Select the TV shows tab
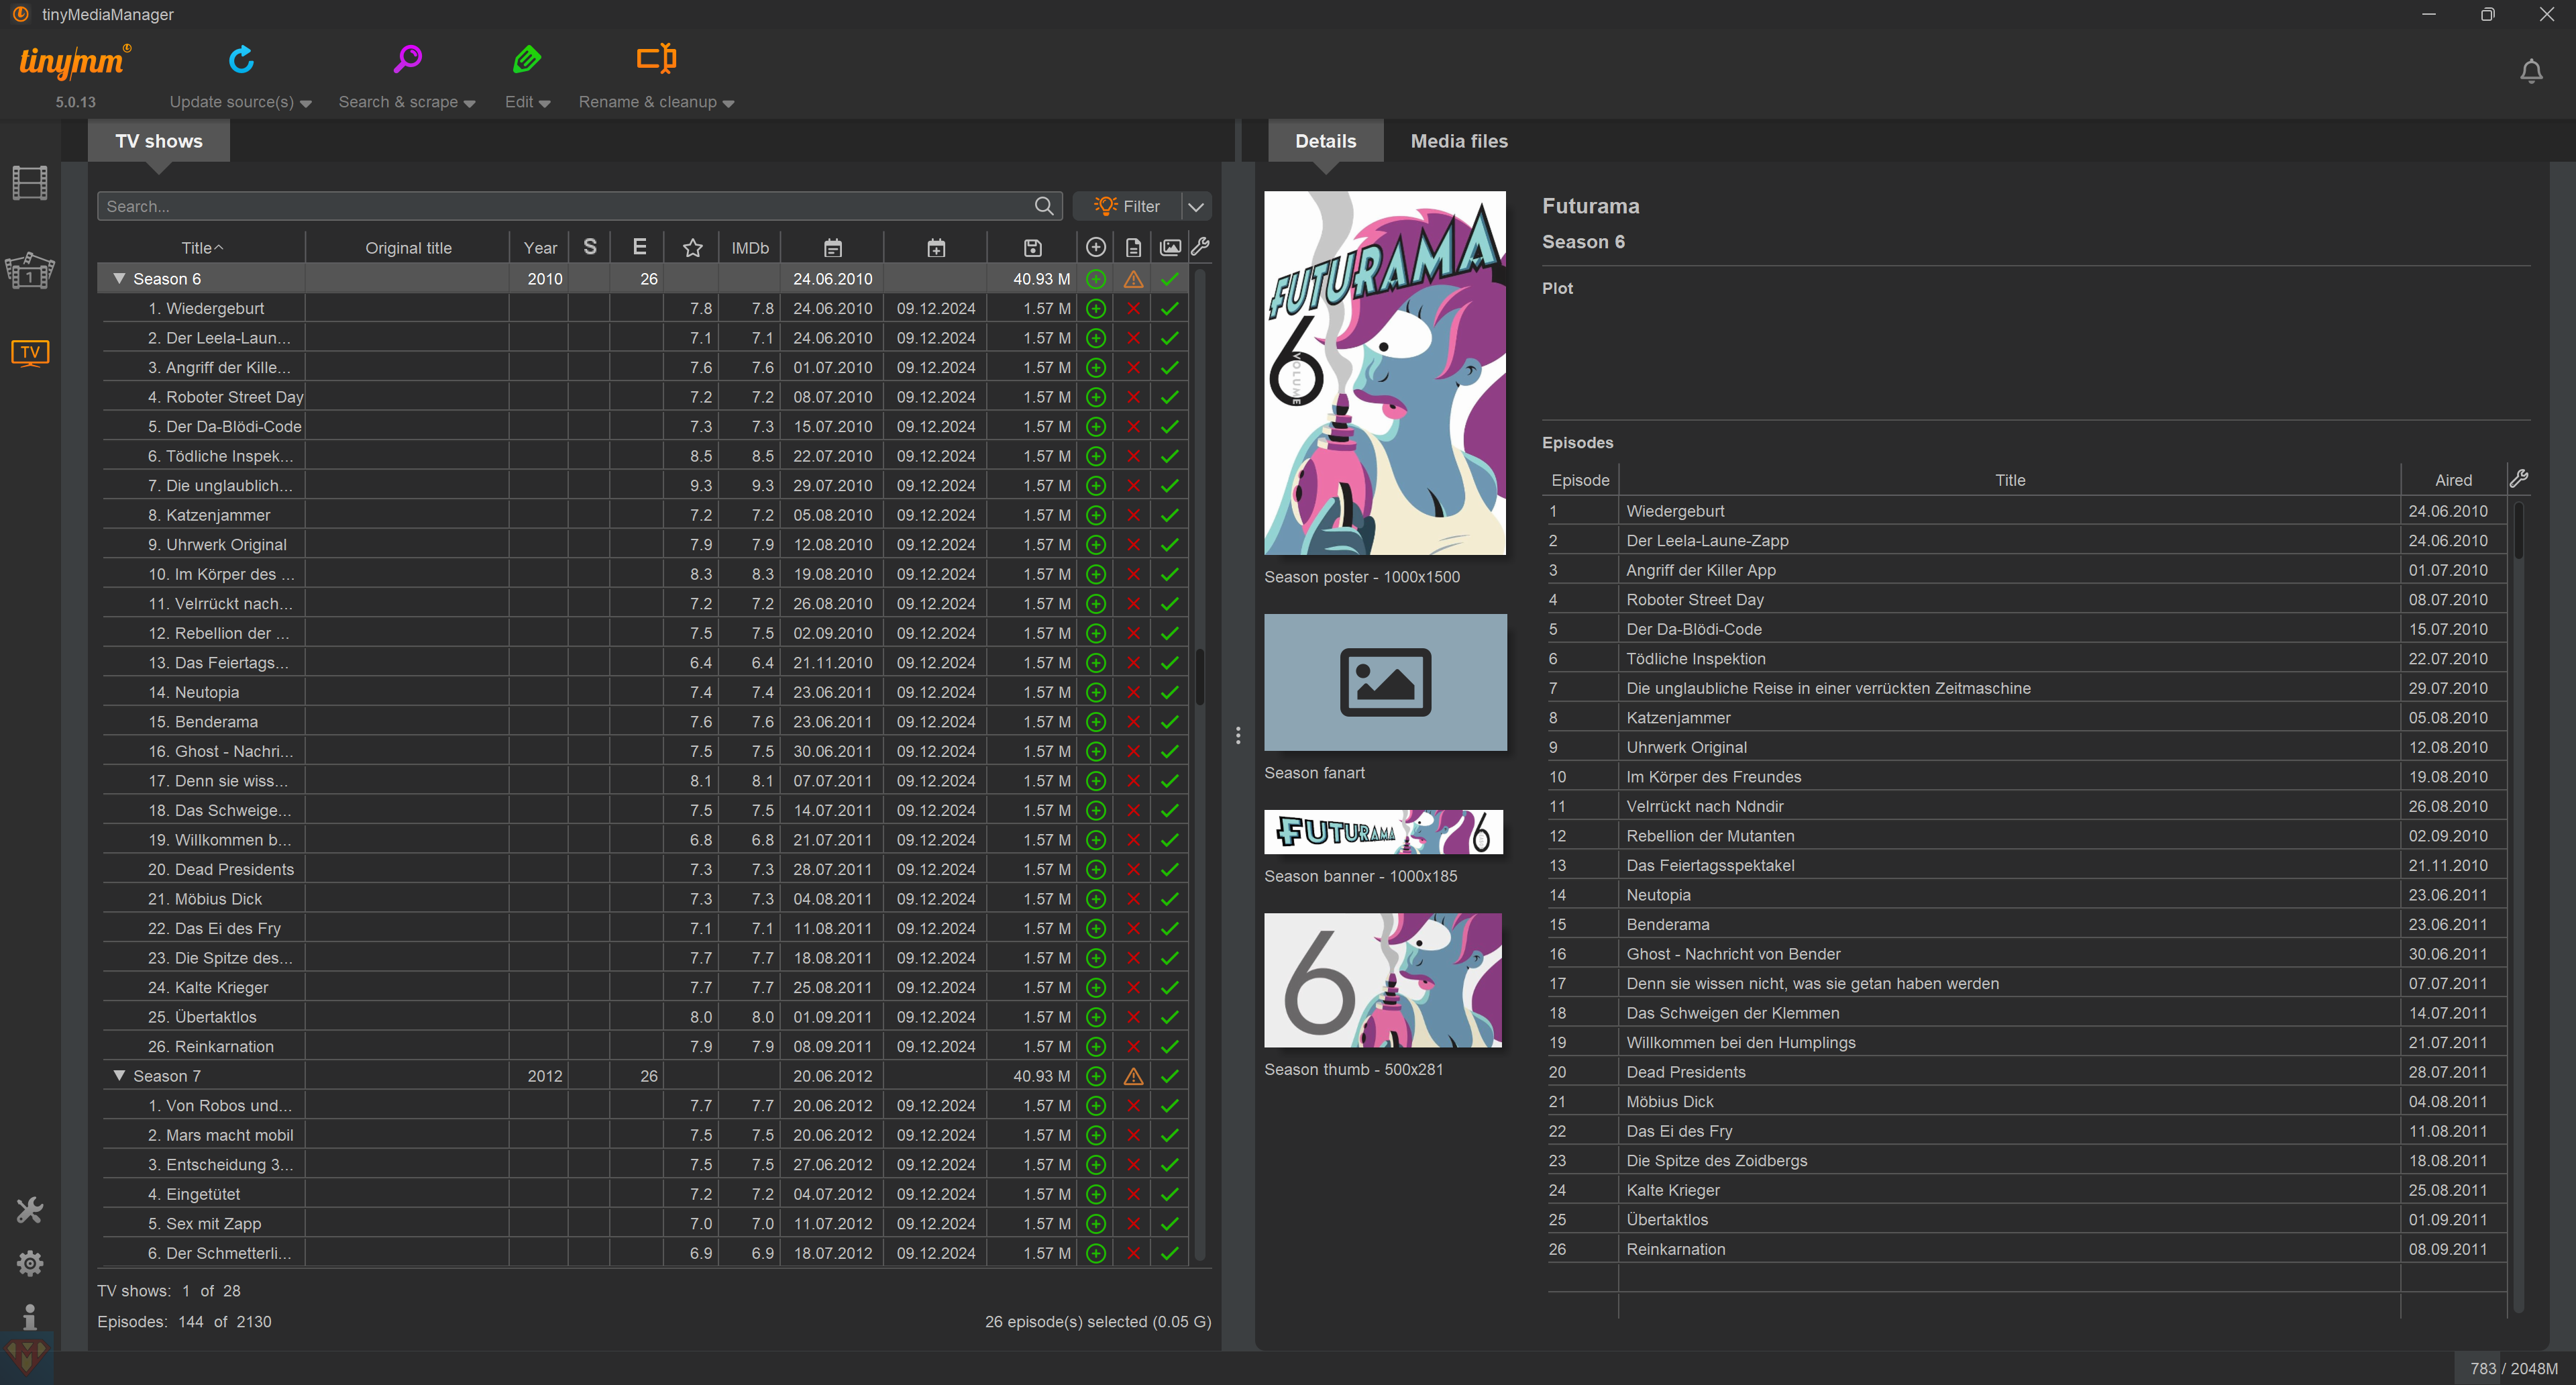This screenshot has height=1385, width=2576. click(x=158, y=141)
